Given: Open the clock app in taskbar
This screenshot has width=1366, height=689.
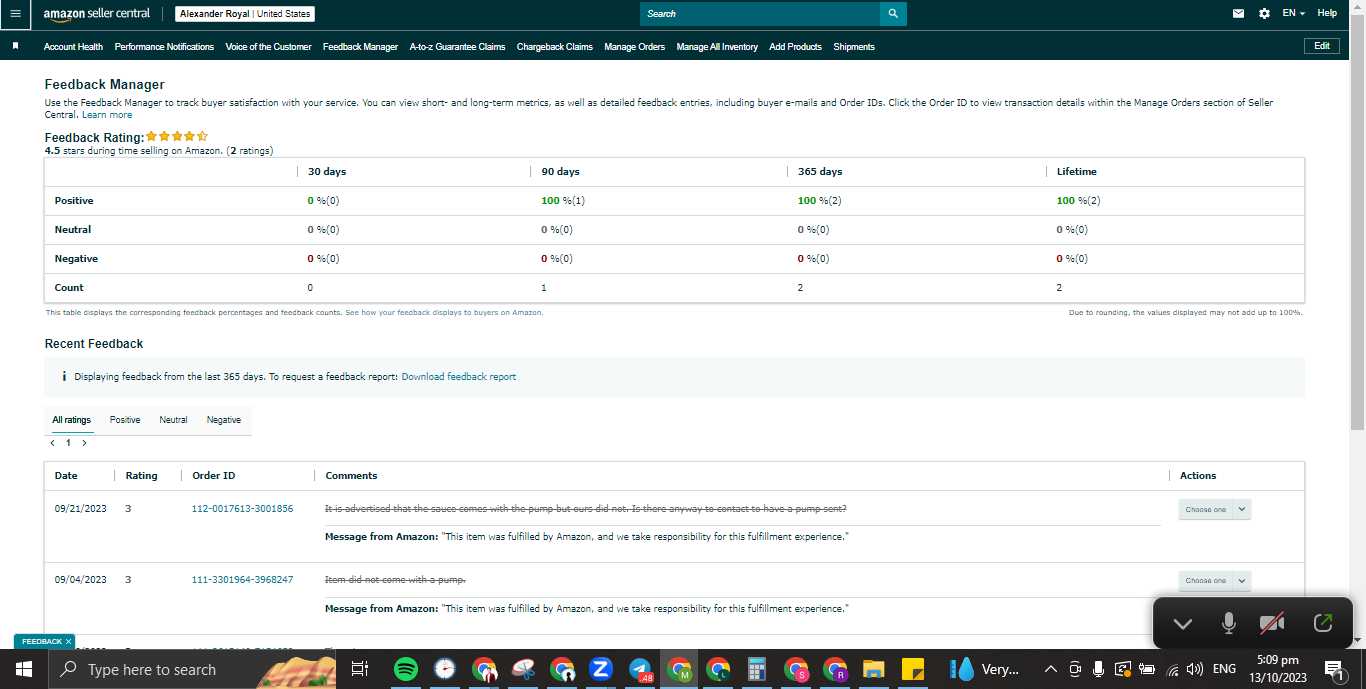Looking at the screenshot, I should coord(445,669).
